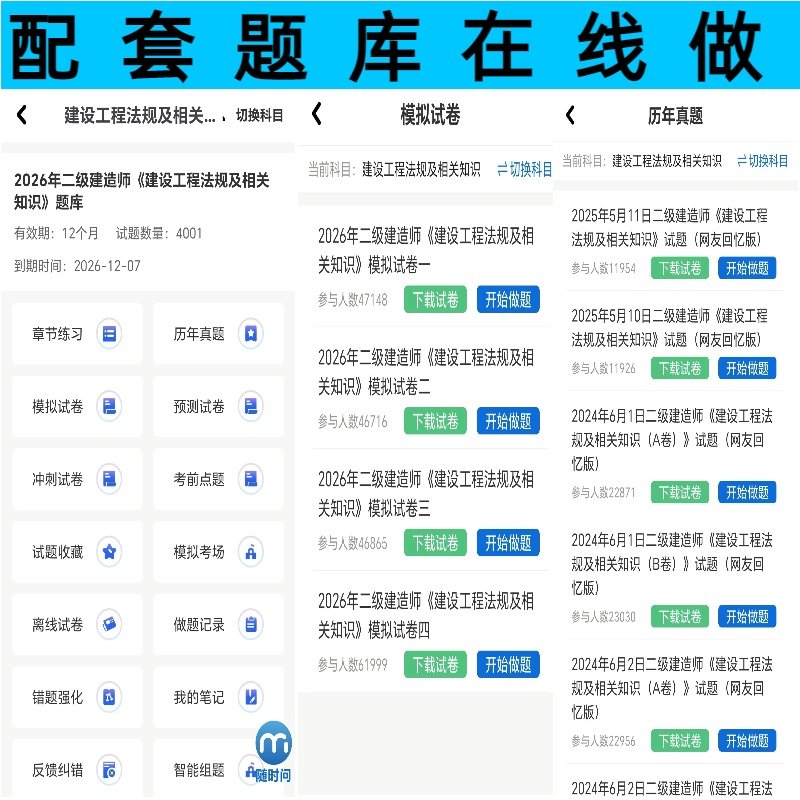Download 模拟试卷四 via 下载试卷
800x800 pixels.
(x=435, y=664)
